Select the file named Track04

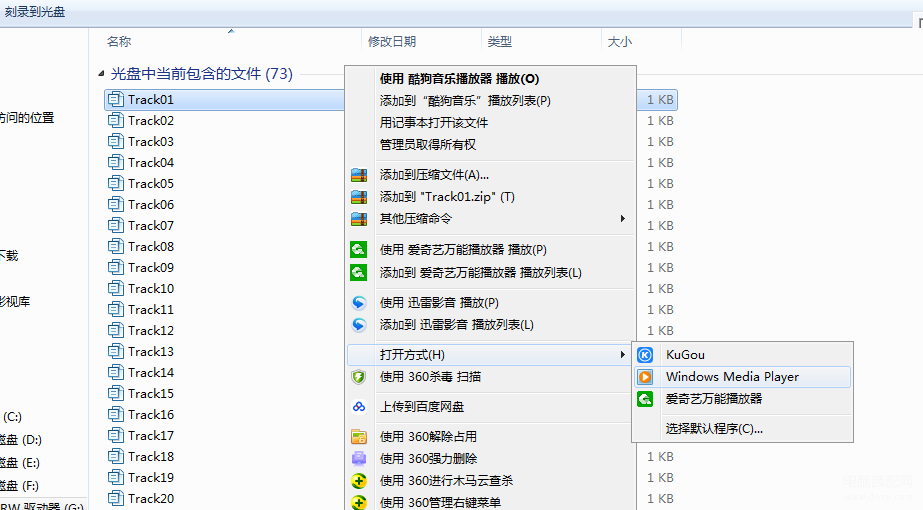pos(151,163)
